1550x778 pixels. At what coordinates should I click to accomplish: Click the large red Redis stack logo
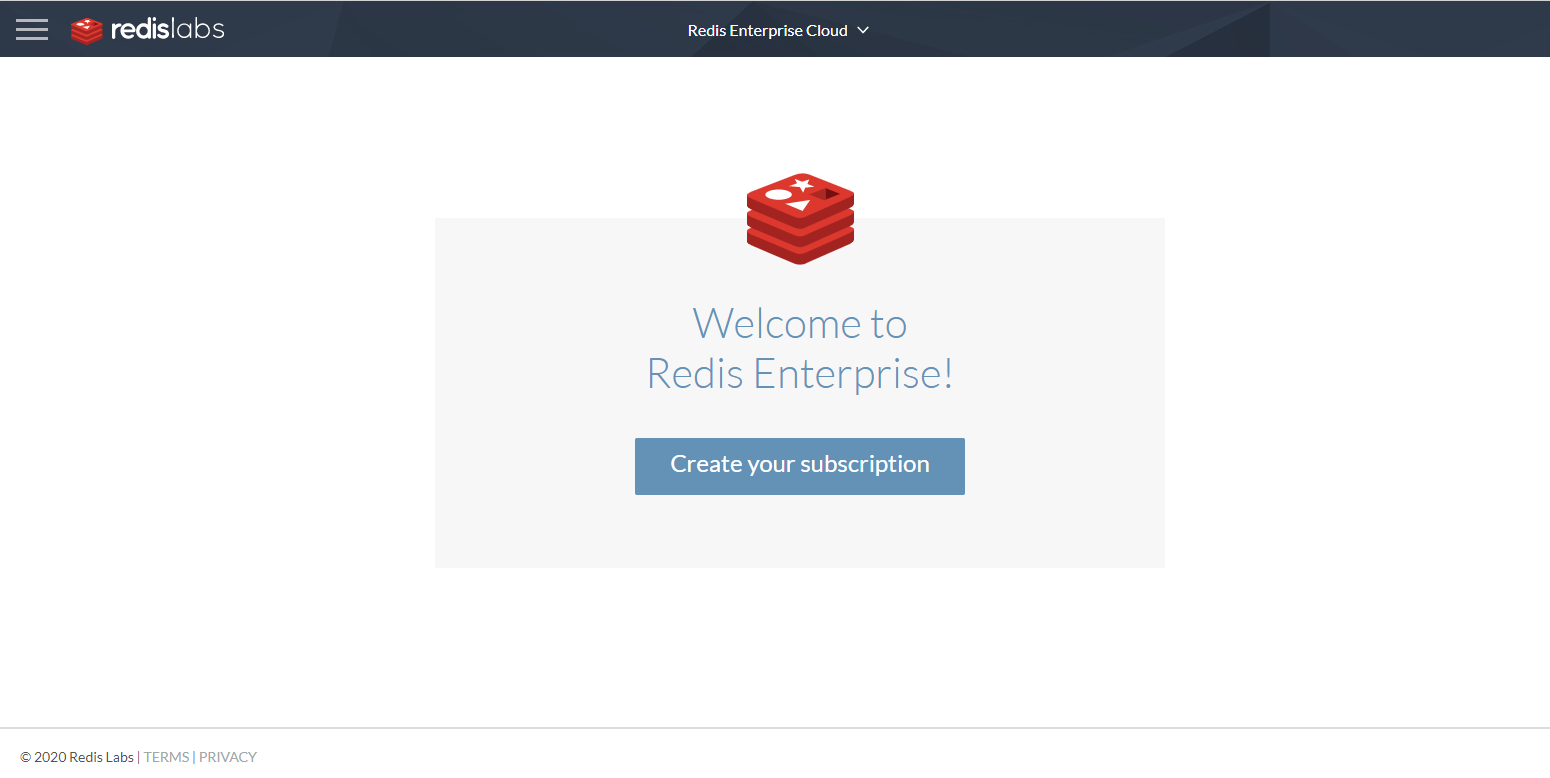click(x=800, y=218)
